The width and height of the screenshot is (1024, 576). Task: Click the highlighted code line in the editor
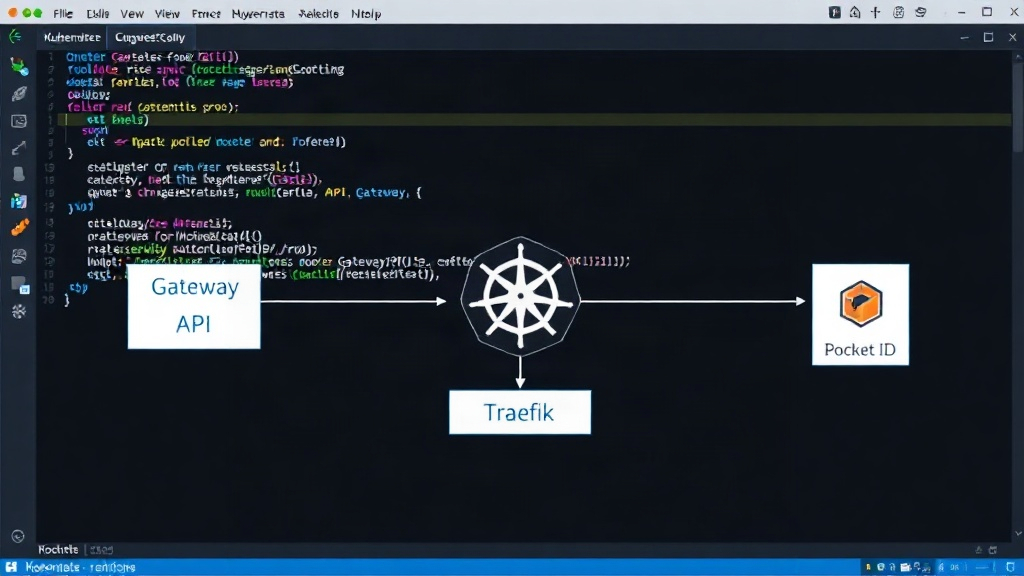click(x=534, y=120)
